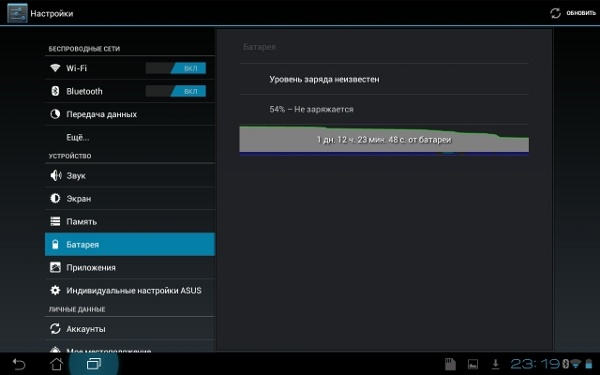Click the storage icon next to 'Память'
Viewport: 600px width, 375px height.
pos(55,221)
